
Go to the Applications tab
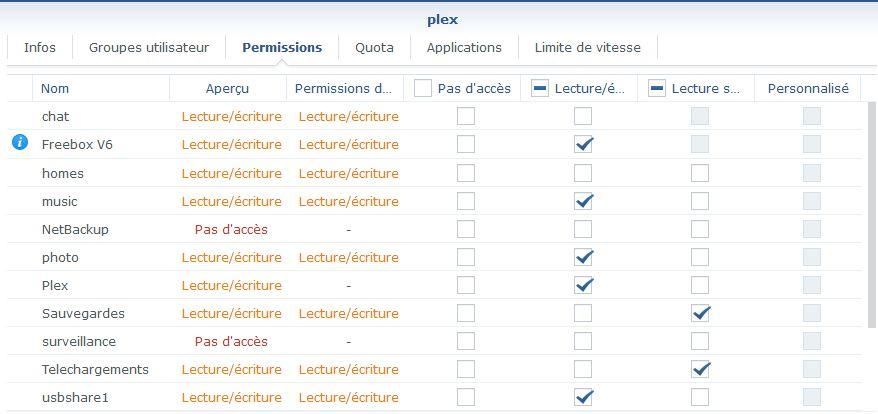coord(464,47)
